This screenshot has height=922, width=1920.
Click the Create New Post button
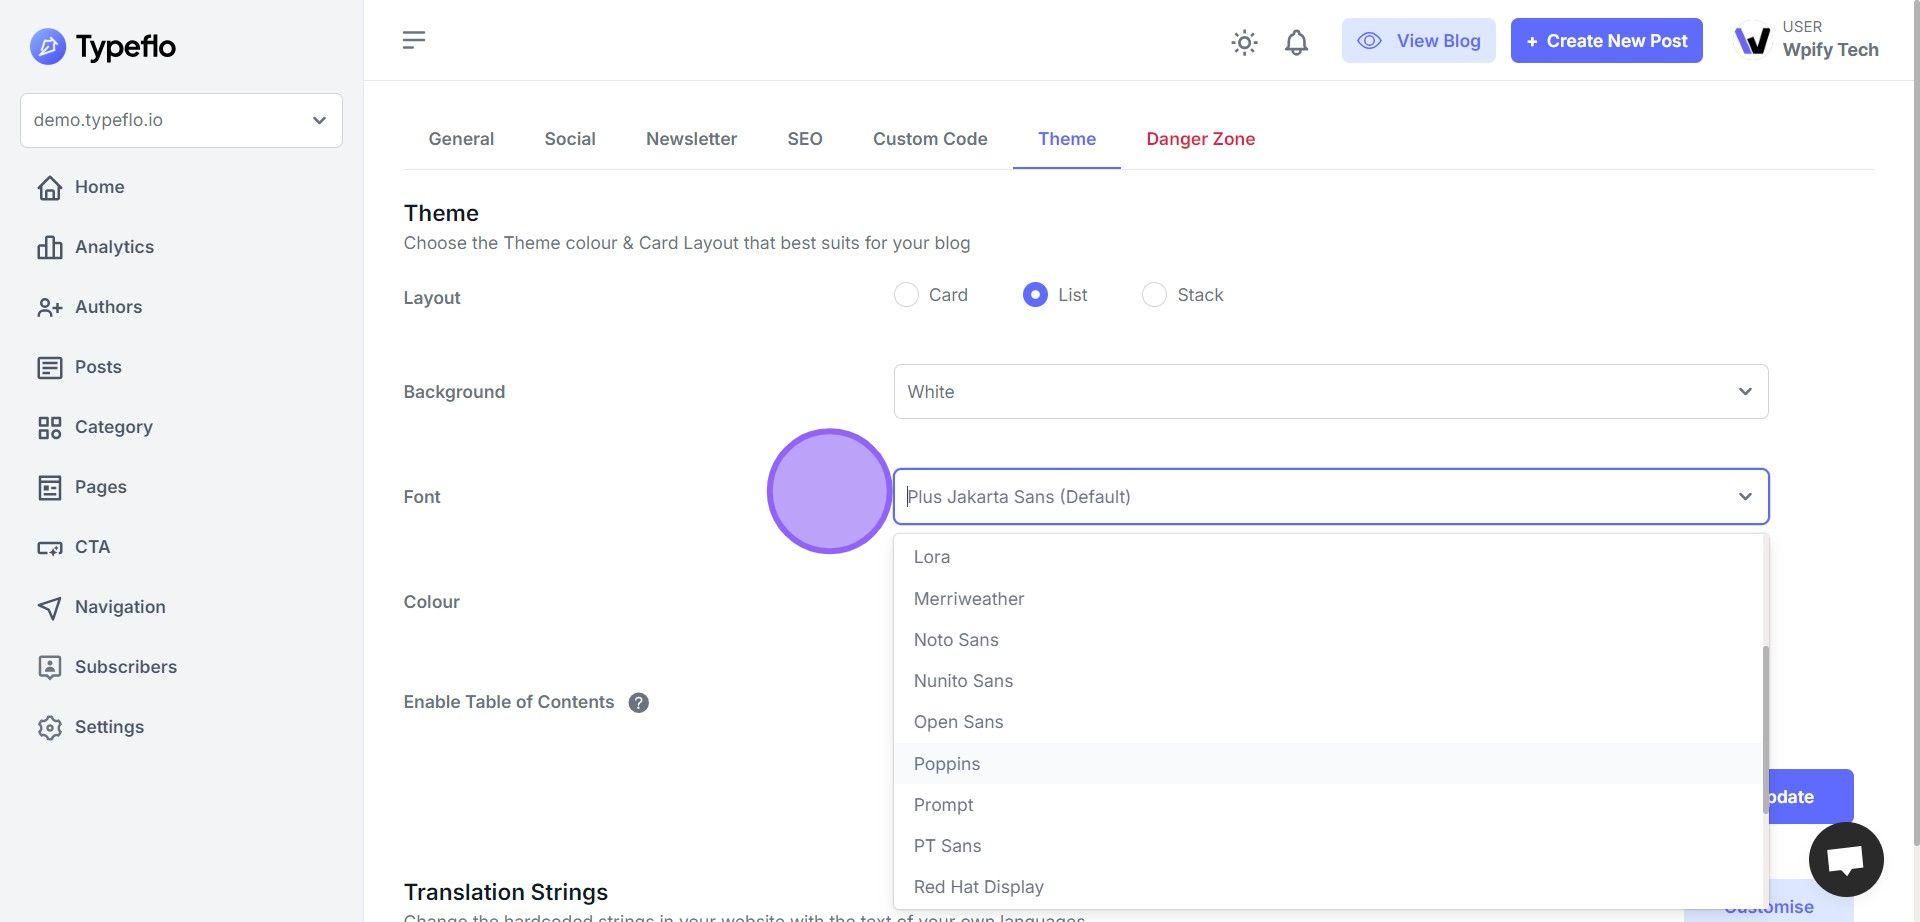pyautogui.click(x=1606, y=41)
